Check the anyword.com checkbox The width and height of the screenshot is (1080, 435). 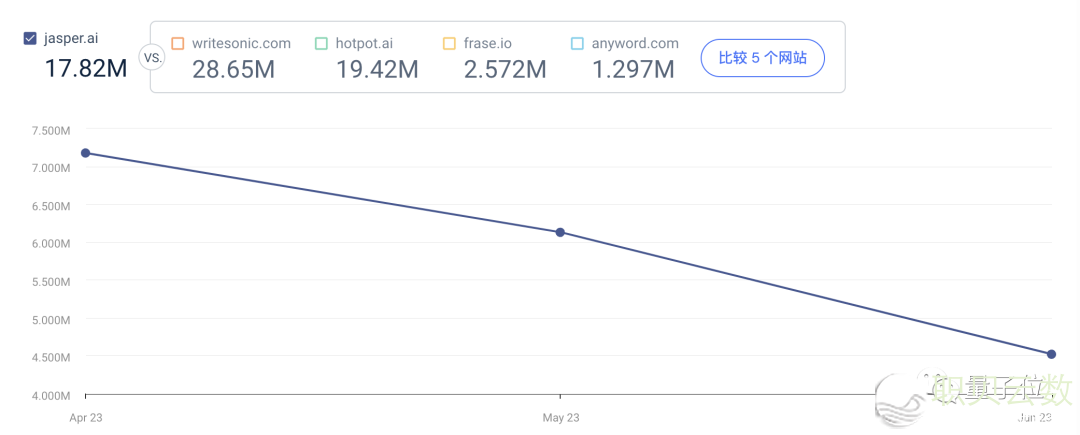coord(577,43)
